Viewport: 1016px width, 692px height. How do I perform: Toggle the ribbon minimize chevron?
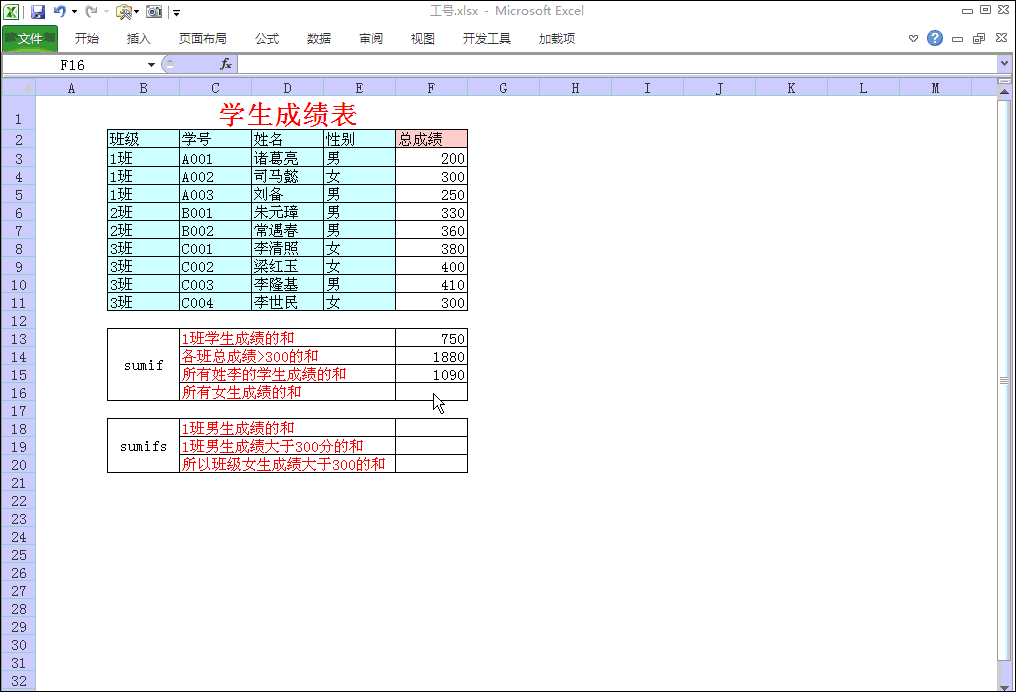point(913,38)
